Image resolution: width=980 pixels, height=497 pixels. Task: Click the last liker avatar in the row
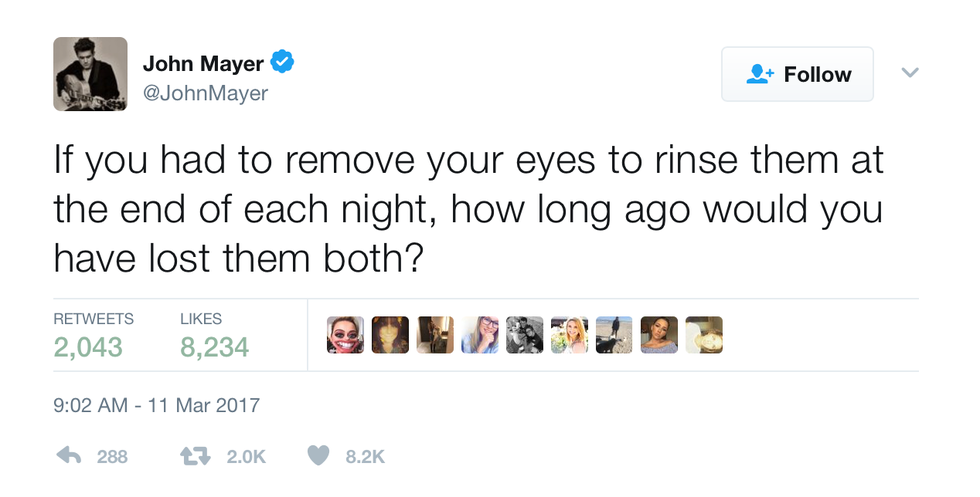tap(704, 335)
